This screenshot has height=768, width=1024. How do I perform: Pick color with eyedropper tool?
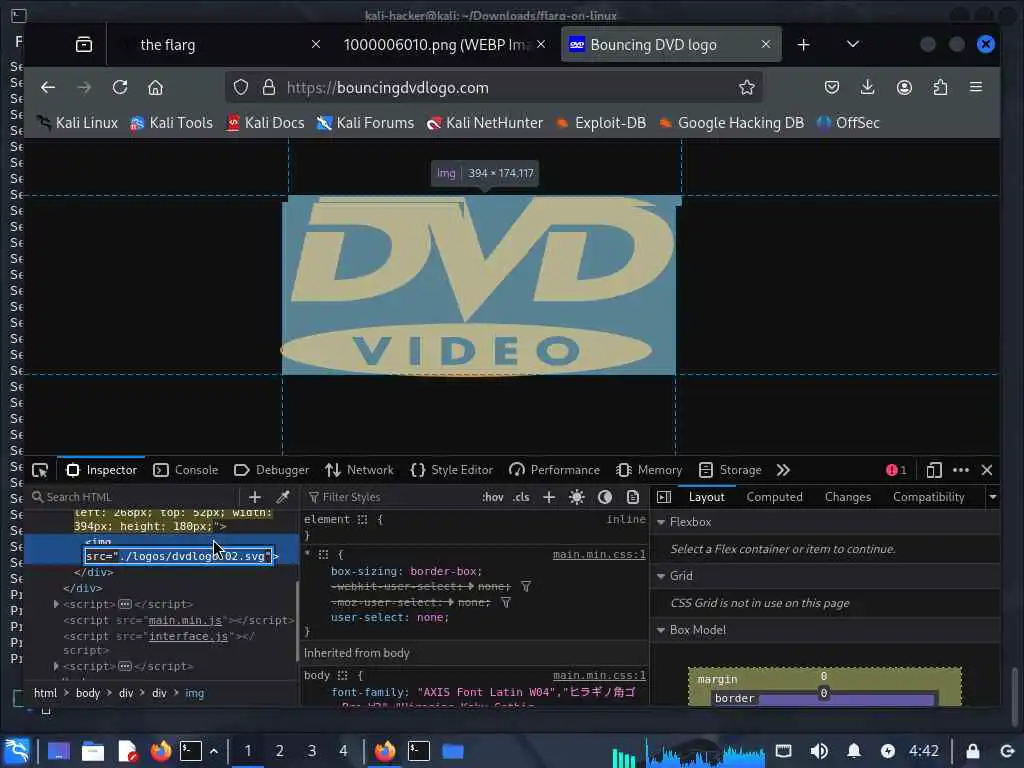click(x=283, y=497)
